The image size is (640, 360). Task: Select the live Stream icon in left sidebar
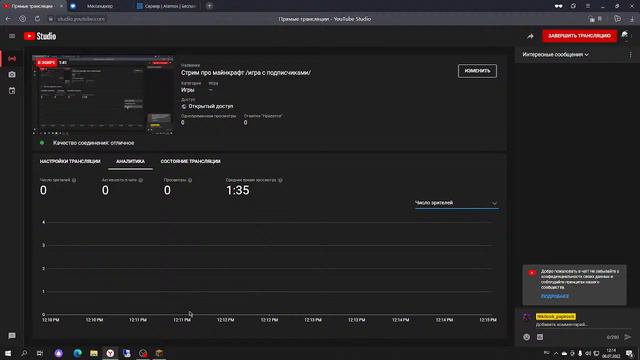coord(12,59)
